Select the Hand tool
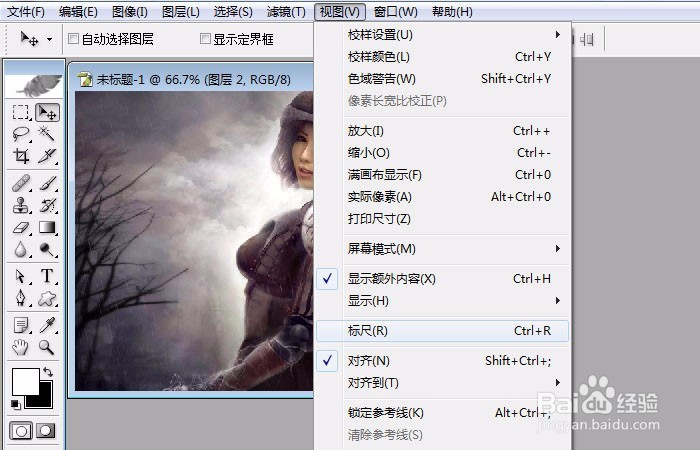 coord(21,347)
